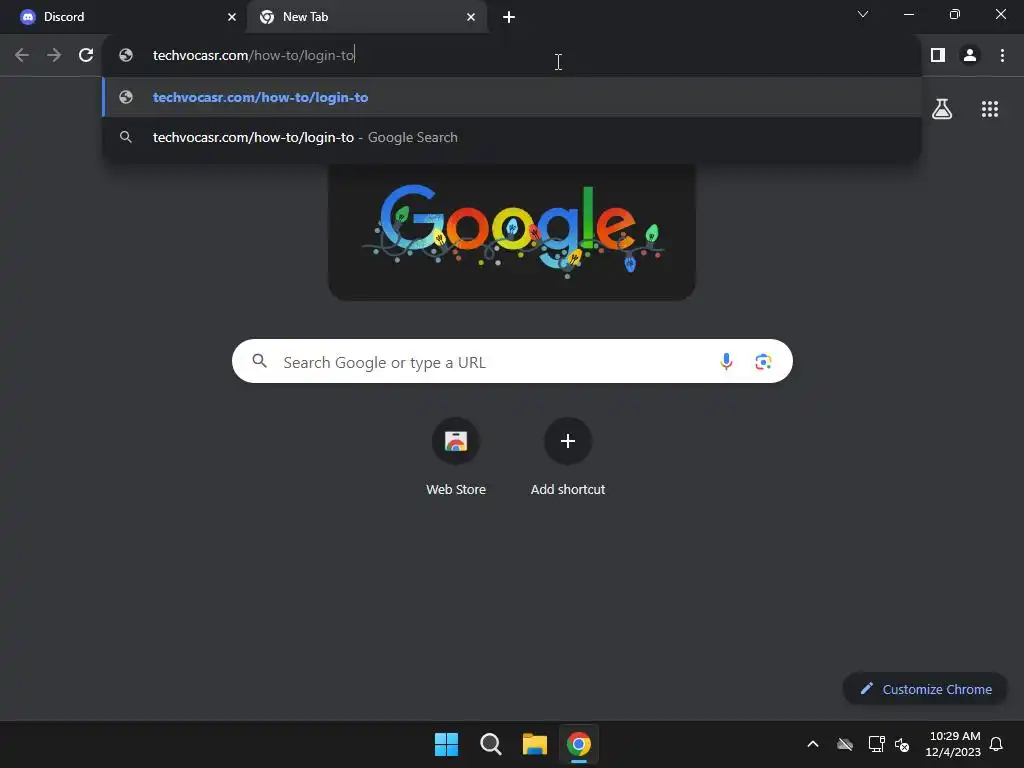Click the globe icon in address bar
The height and width of the screenshot is (768, 1024).
pos(126,56)
